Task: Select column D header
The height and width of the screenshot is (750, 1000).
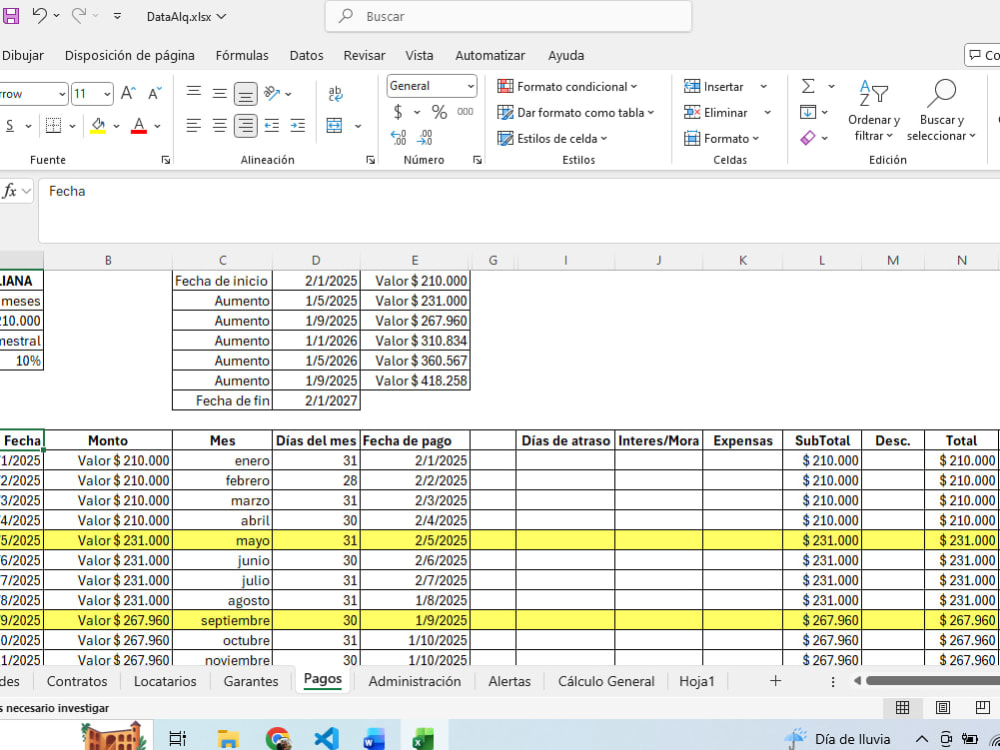Action: pos(316,260)
